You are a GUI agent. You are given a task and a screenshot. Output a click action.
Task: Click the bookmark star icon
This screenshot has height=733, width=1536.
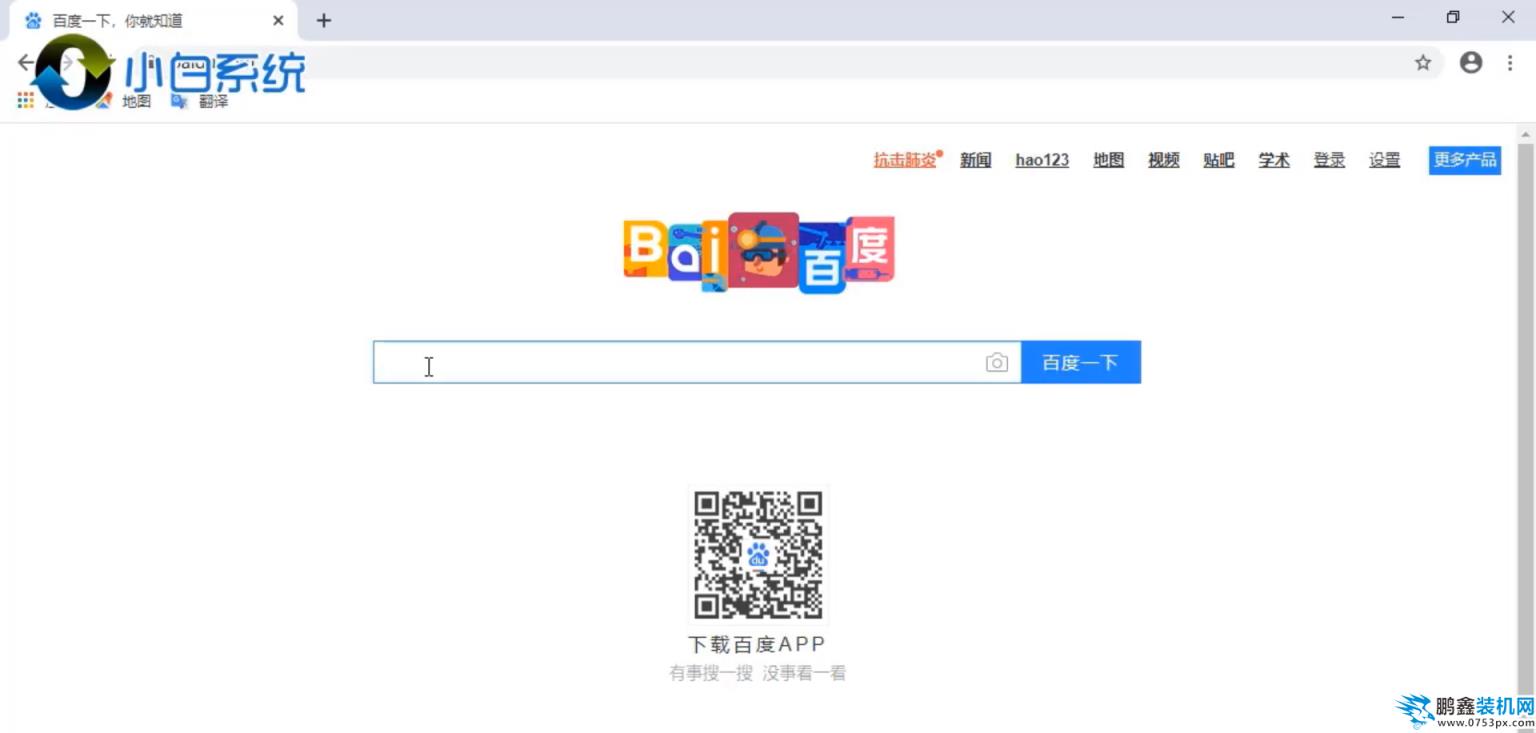point(1423,63)
